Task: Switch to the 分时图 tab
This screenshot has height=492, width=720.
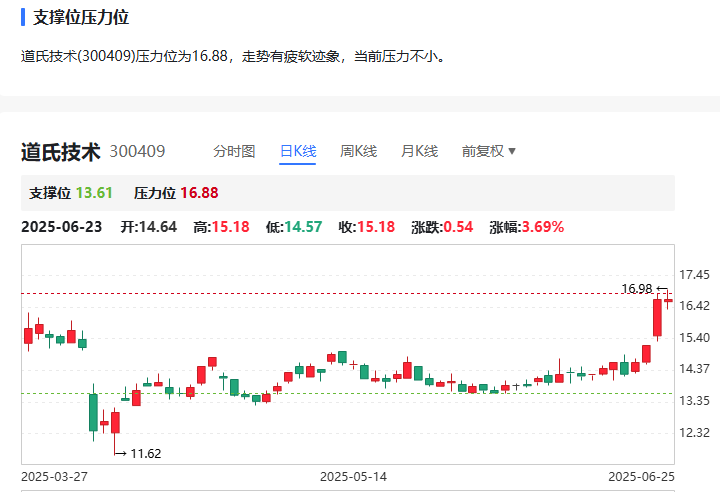Action: pos(234,151)
